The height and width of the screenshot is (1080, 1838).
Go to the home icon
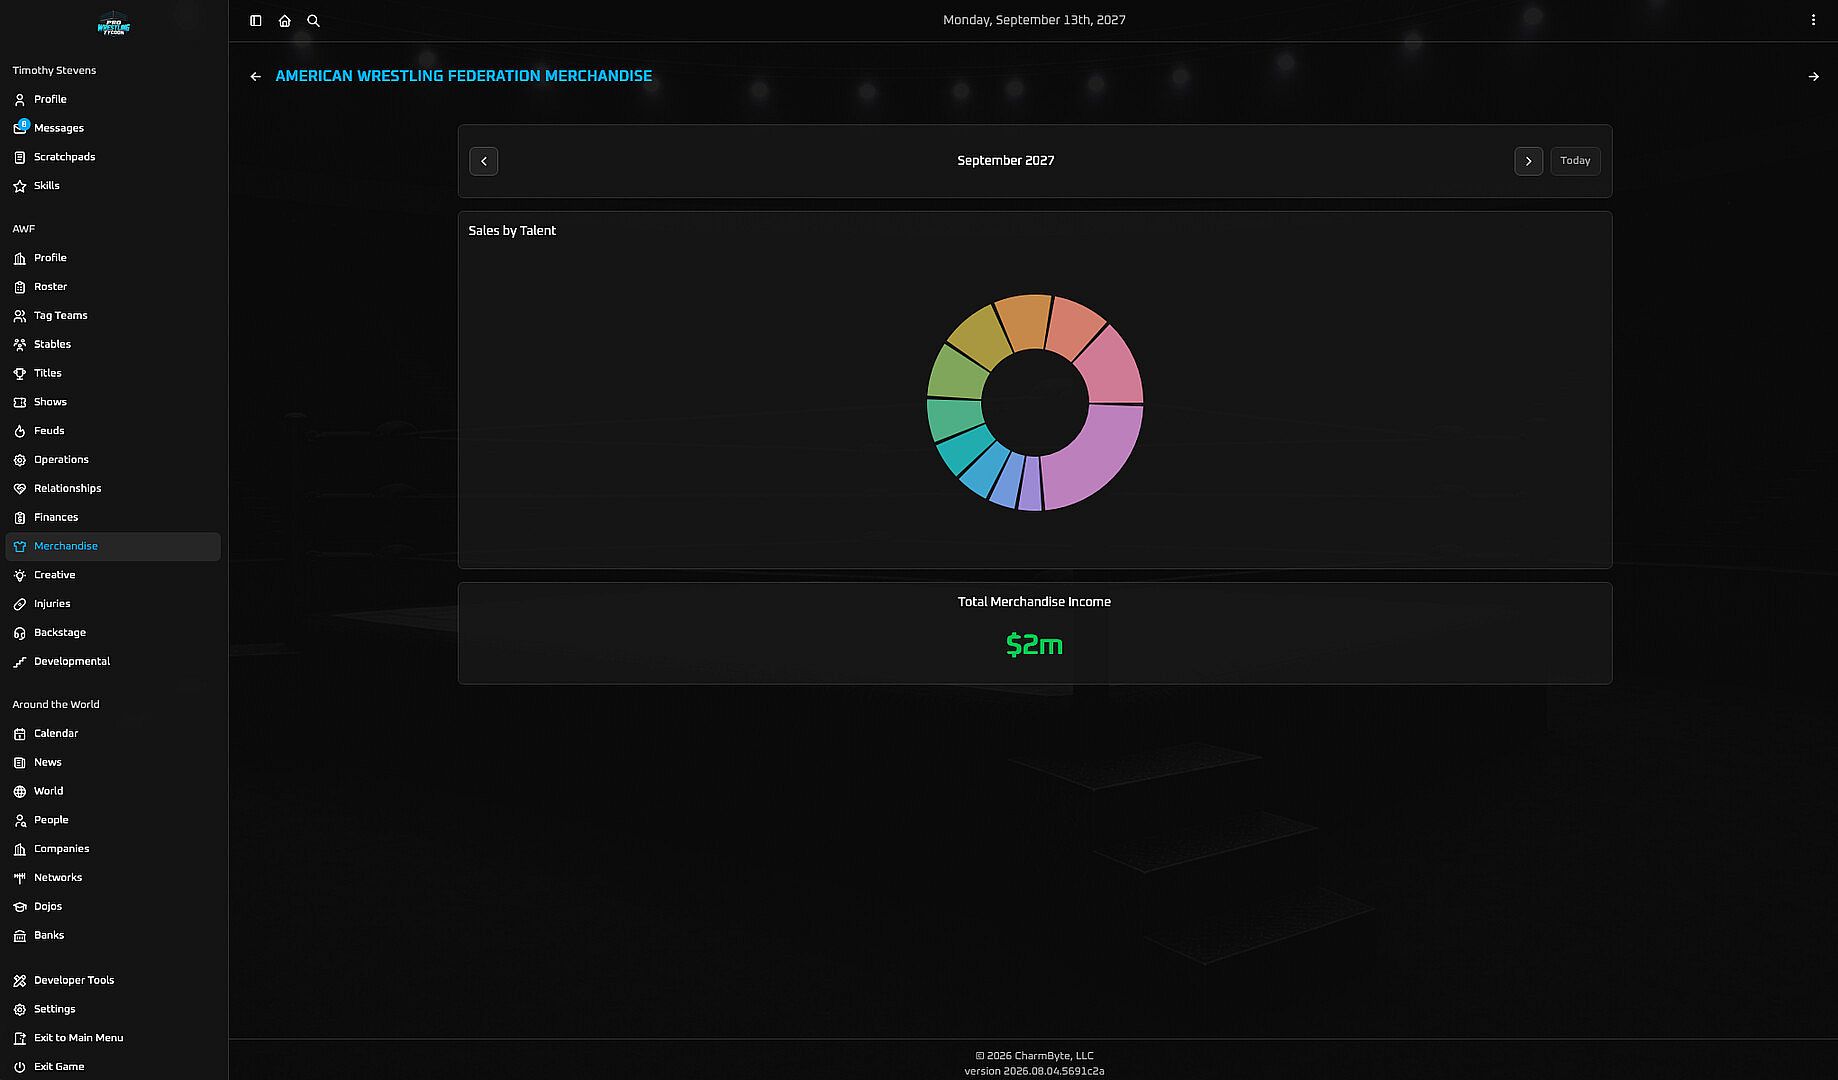285,20
